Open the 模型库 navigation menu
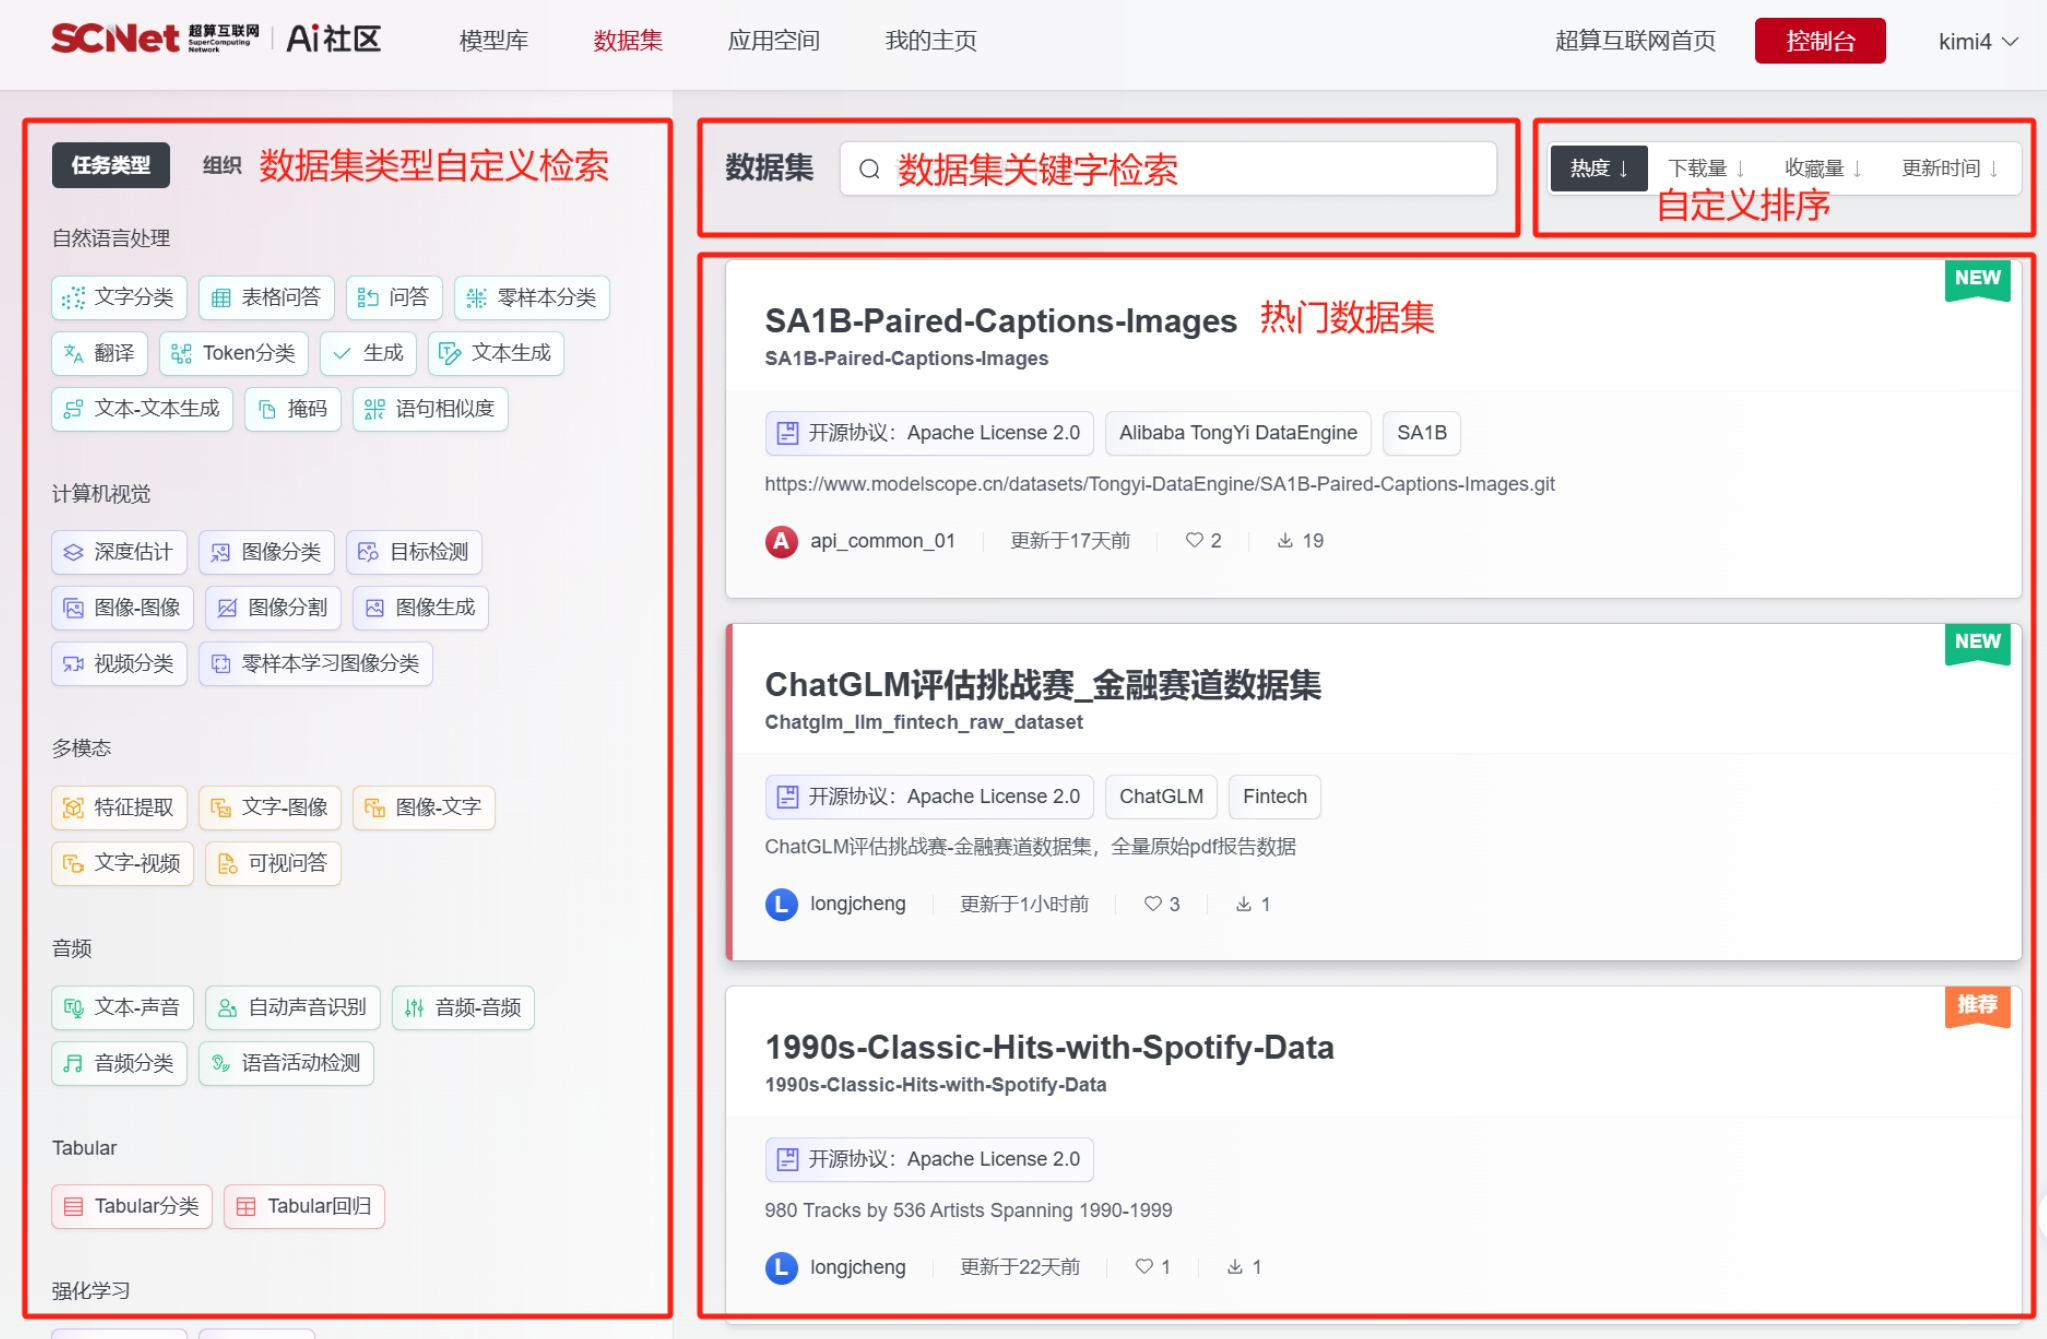 point(493,40)
